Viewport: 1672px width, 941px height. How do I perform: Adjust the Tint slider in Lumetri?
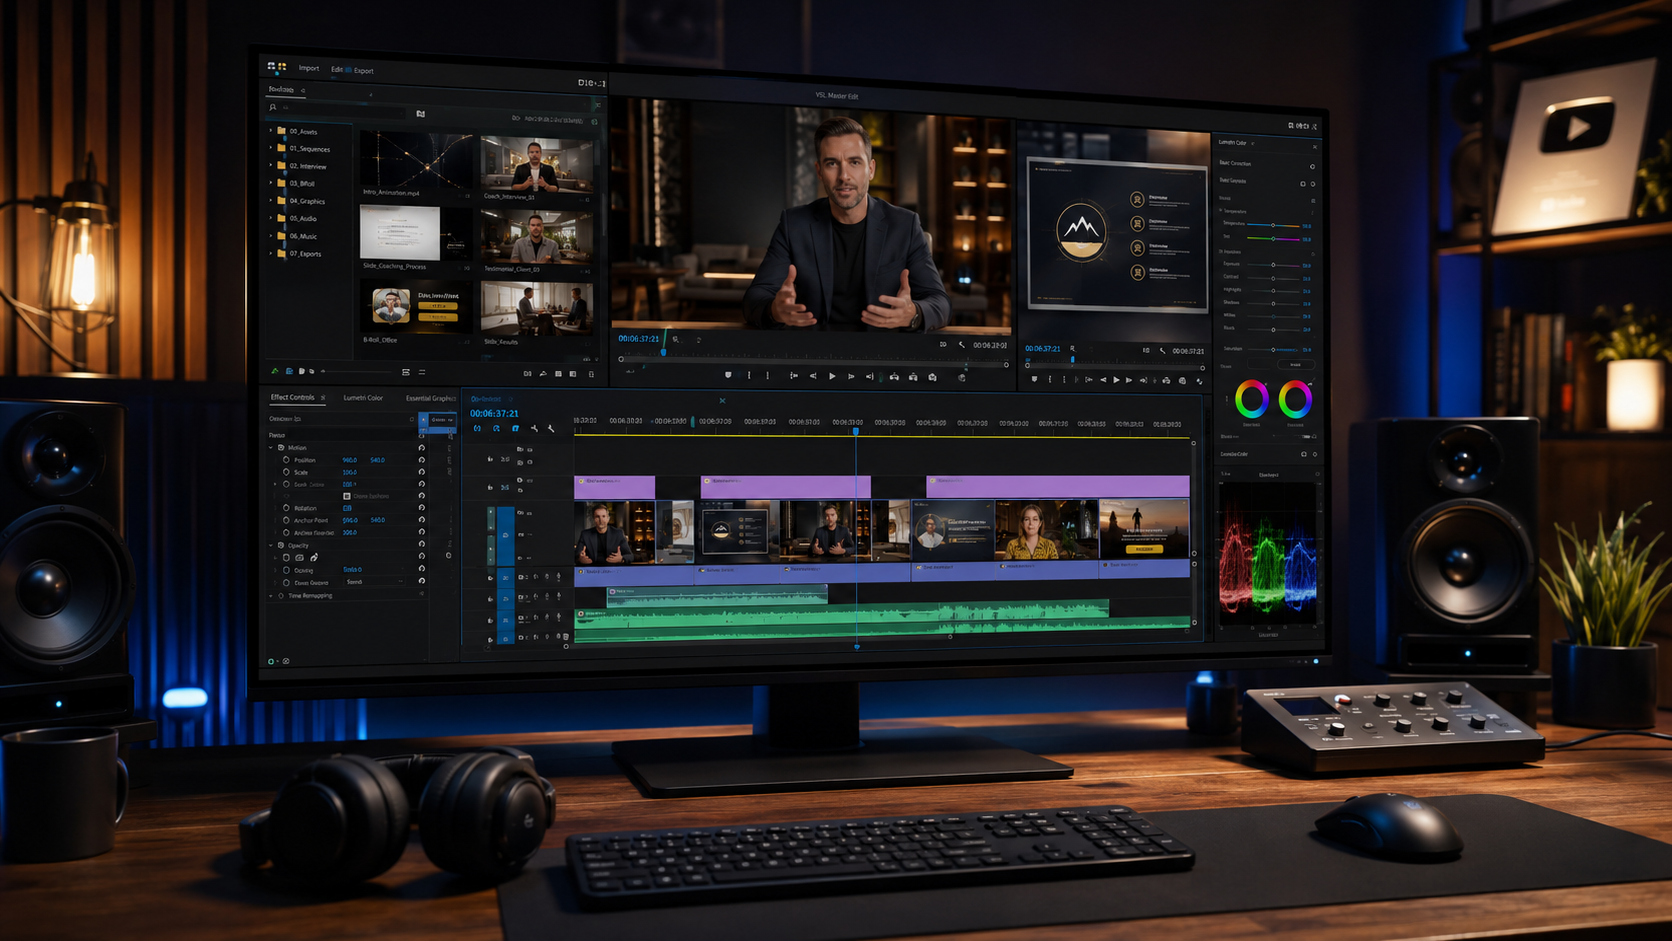click(1272, 239)
